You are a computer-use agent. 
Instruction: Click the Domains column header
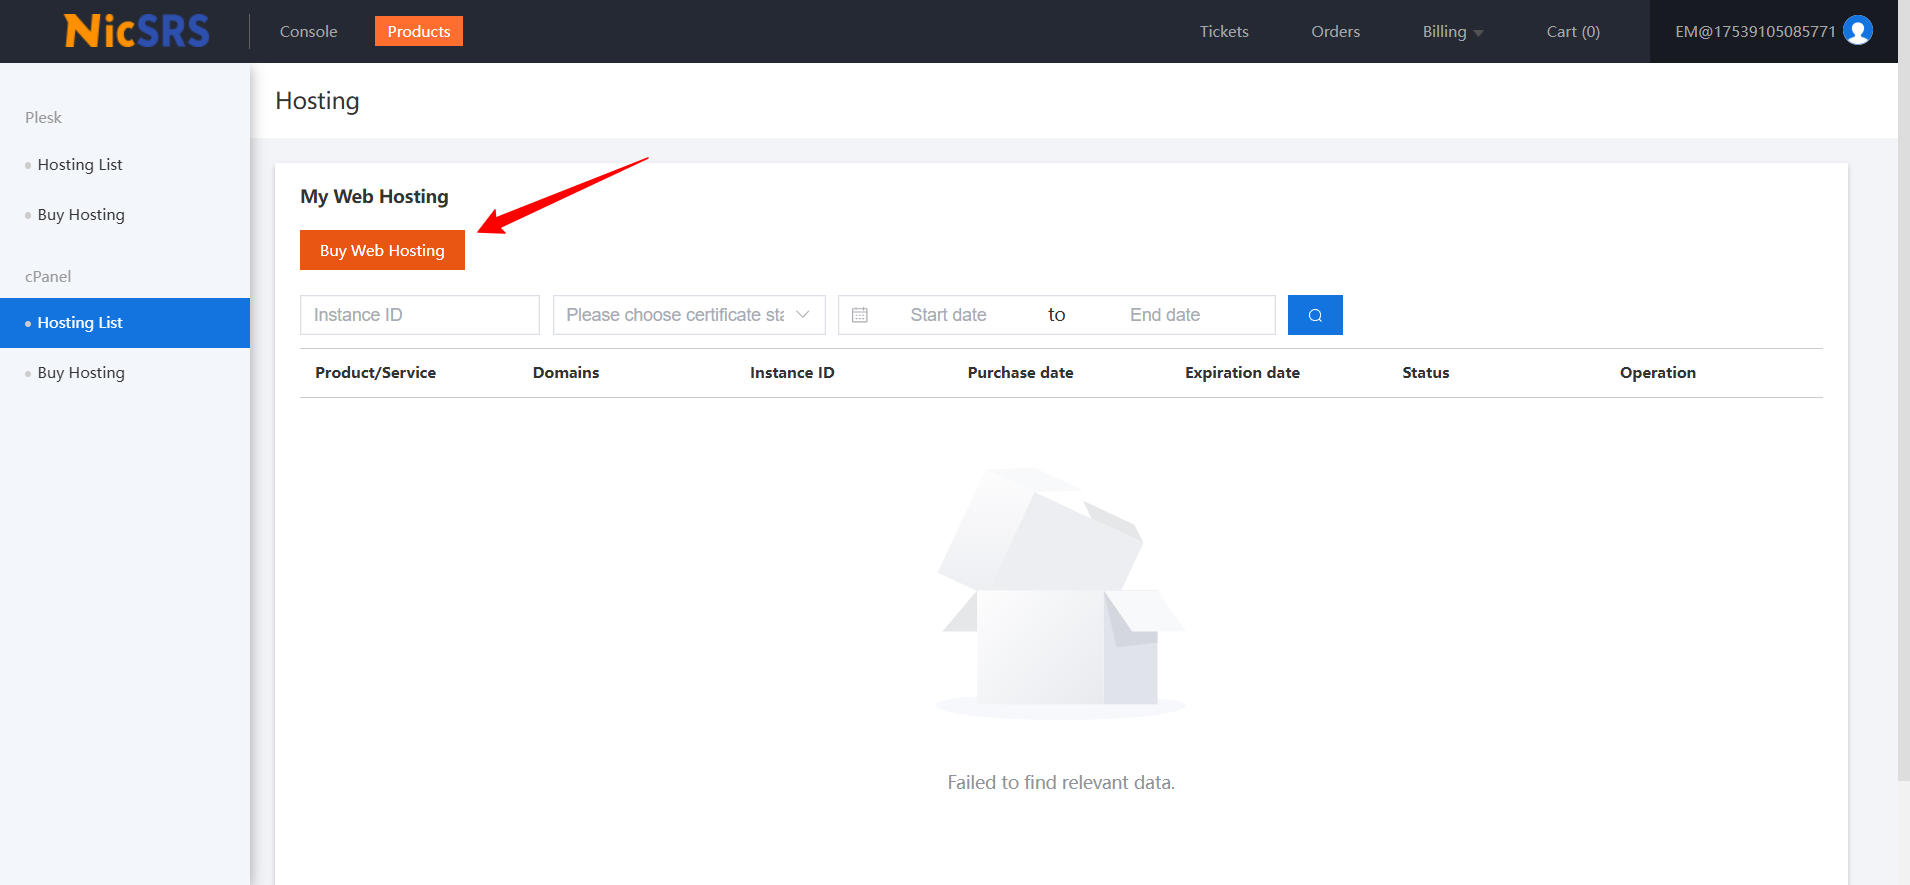pos(566,373)
